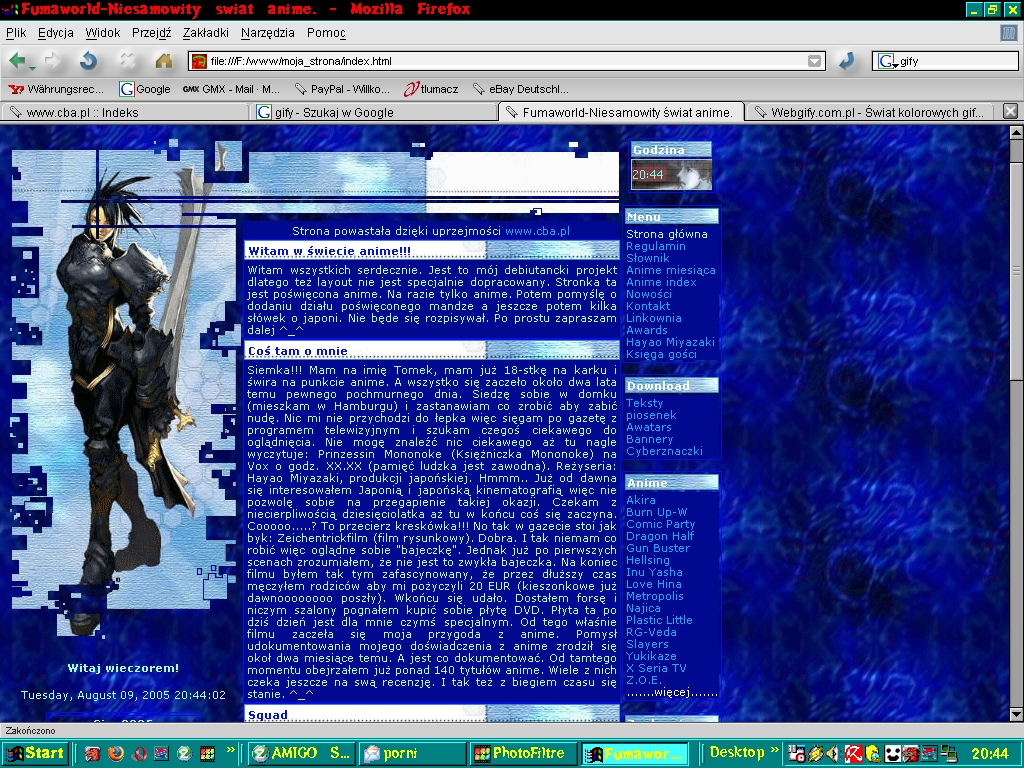Click the Windows Start button
This screenshot has width=1024, height=768.
35,753
